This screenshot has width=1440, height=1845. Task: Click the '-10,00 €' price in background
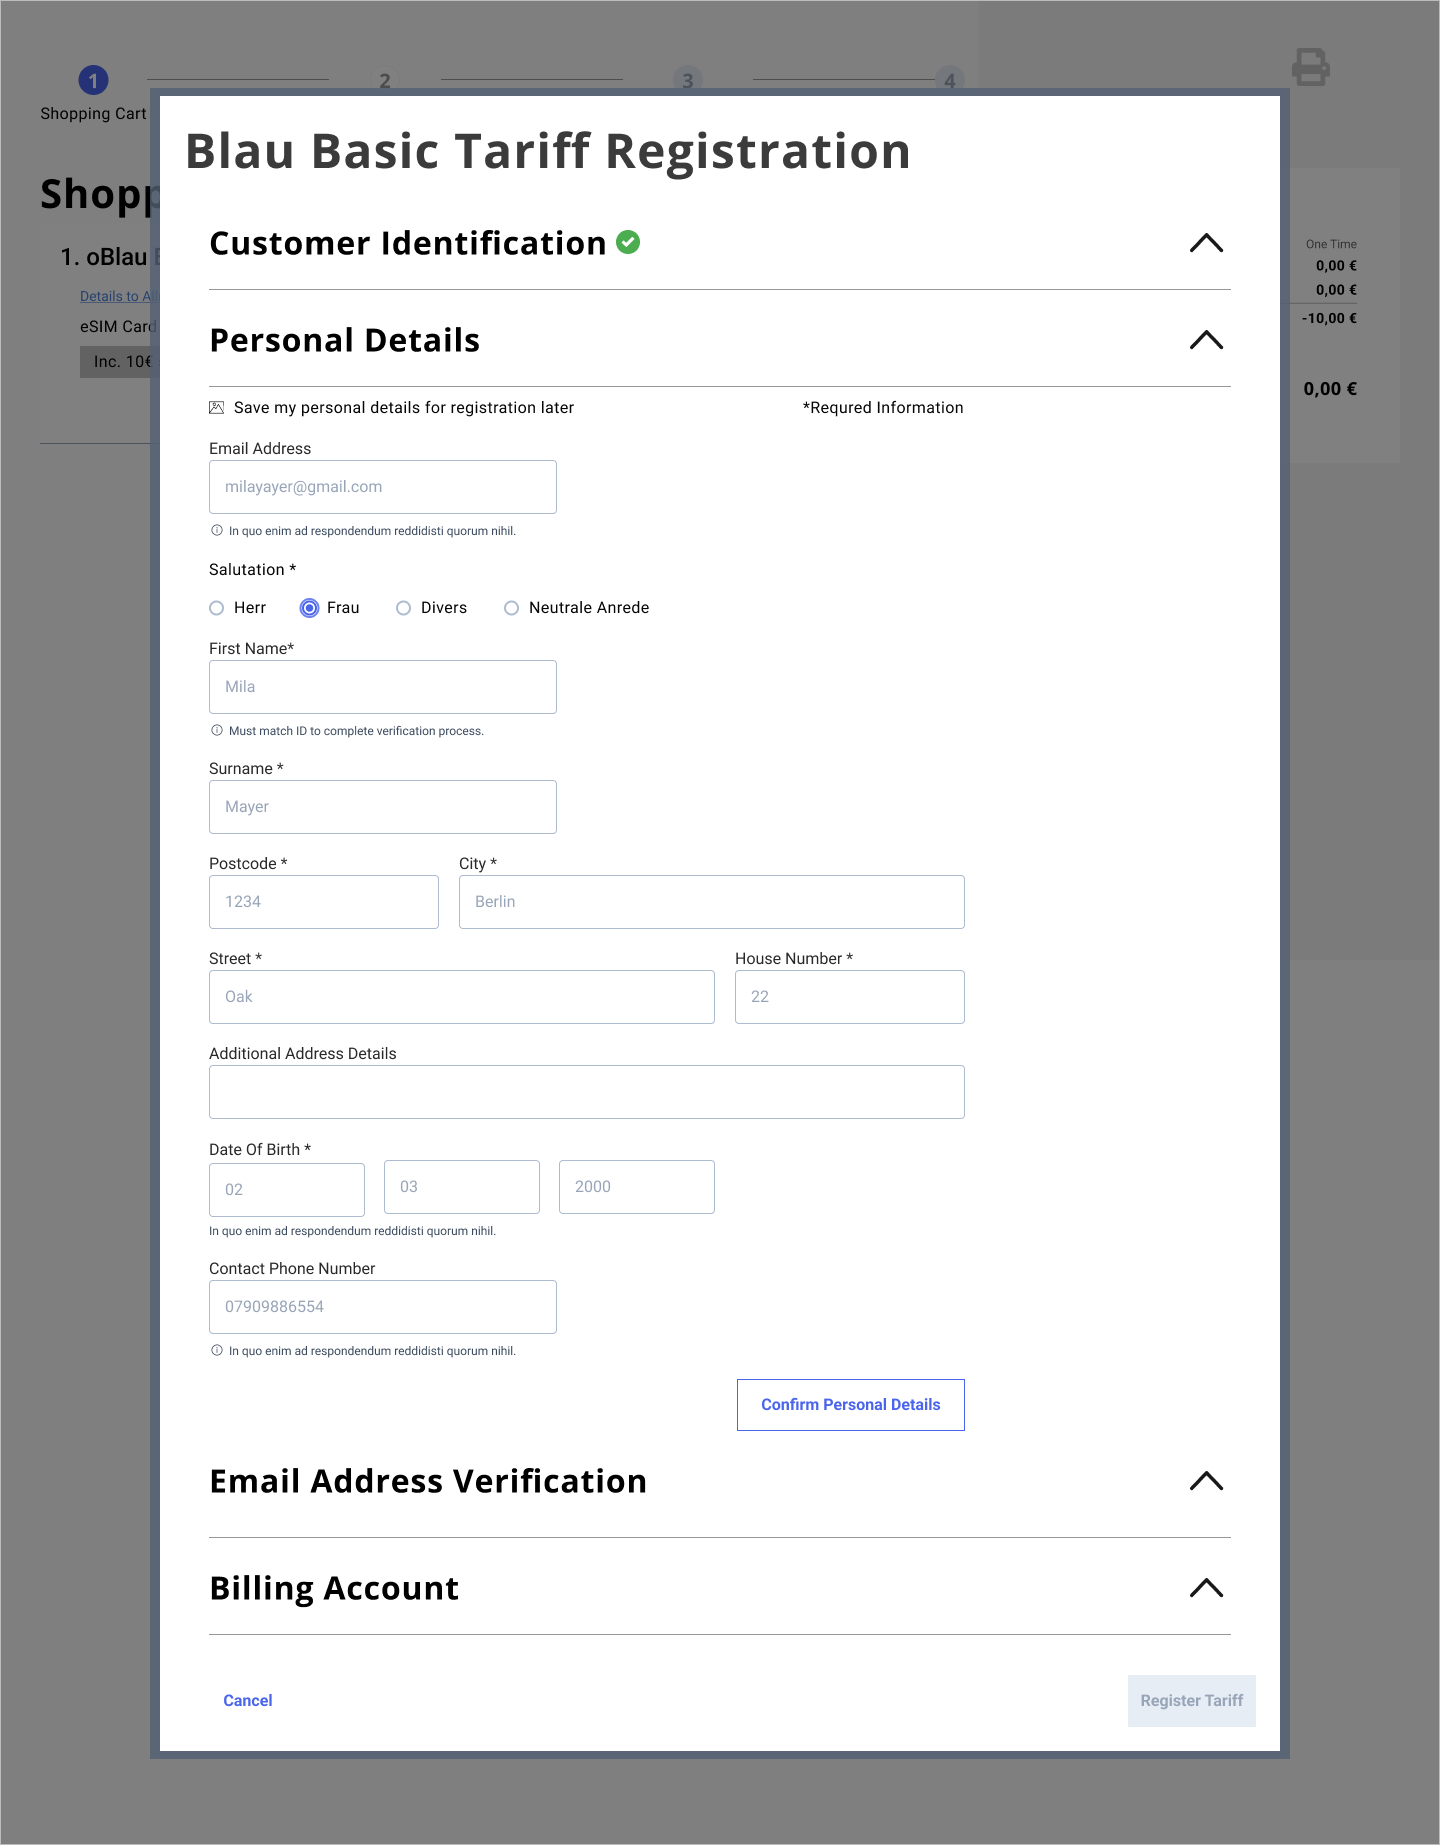coord(1329,319)
